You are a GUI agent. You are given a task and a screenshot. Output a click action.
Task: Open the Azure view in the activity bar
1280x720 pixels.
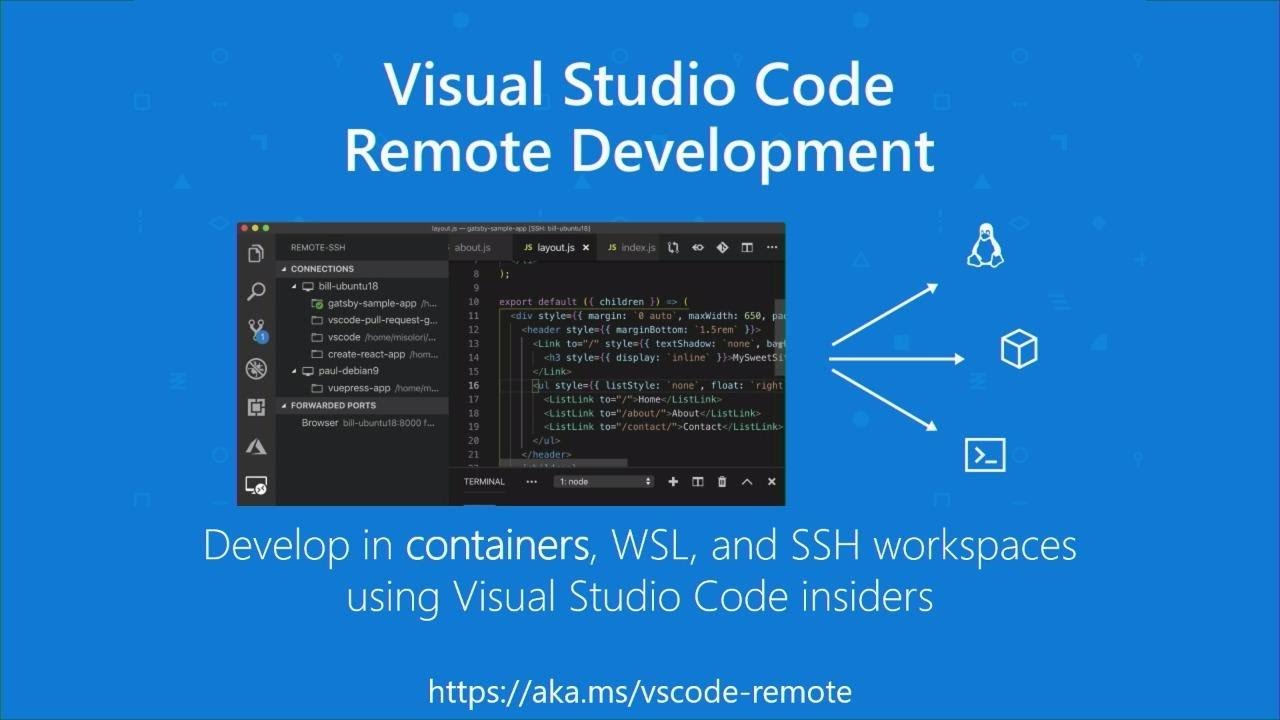(256, 446)
